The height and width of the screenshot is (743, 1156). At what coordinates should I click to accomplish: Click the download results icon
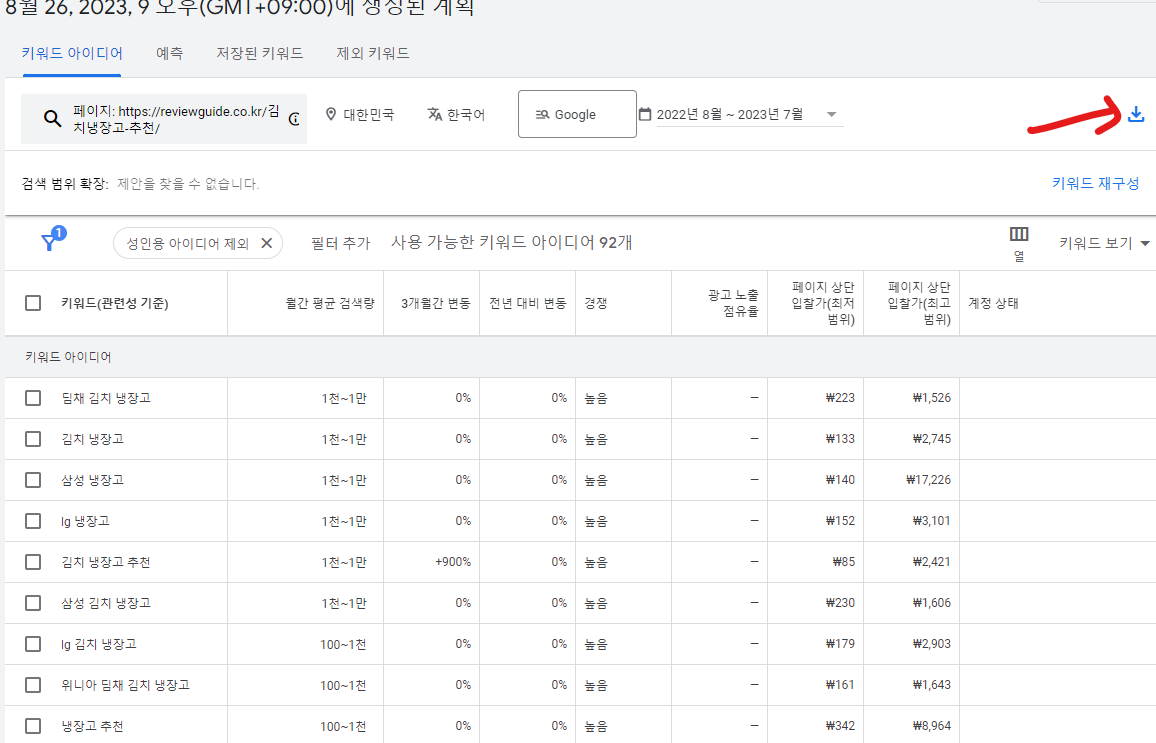(1136, 114)
